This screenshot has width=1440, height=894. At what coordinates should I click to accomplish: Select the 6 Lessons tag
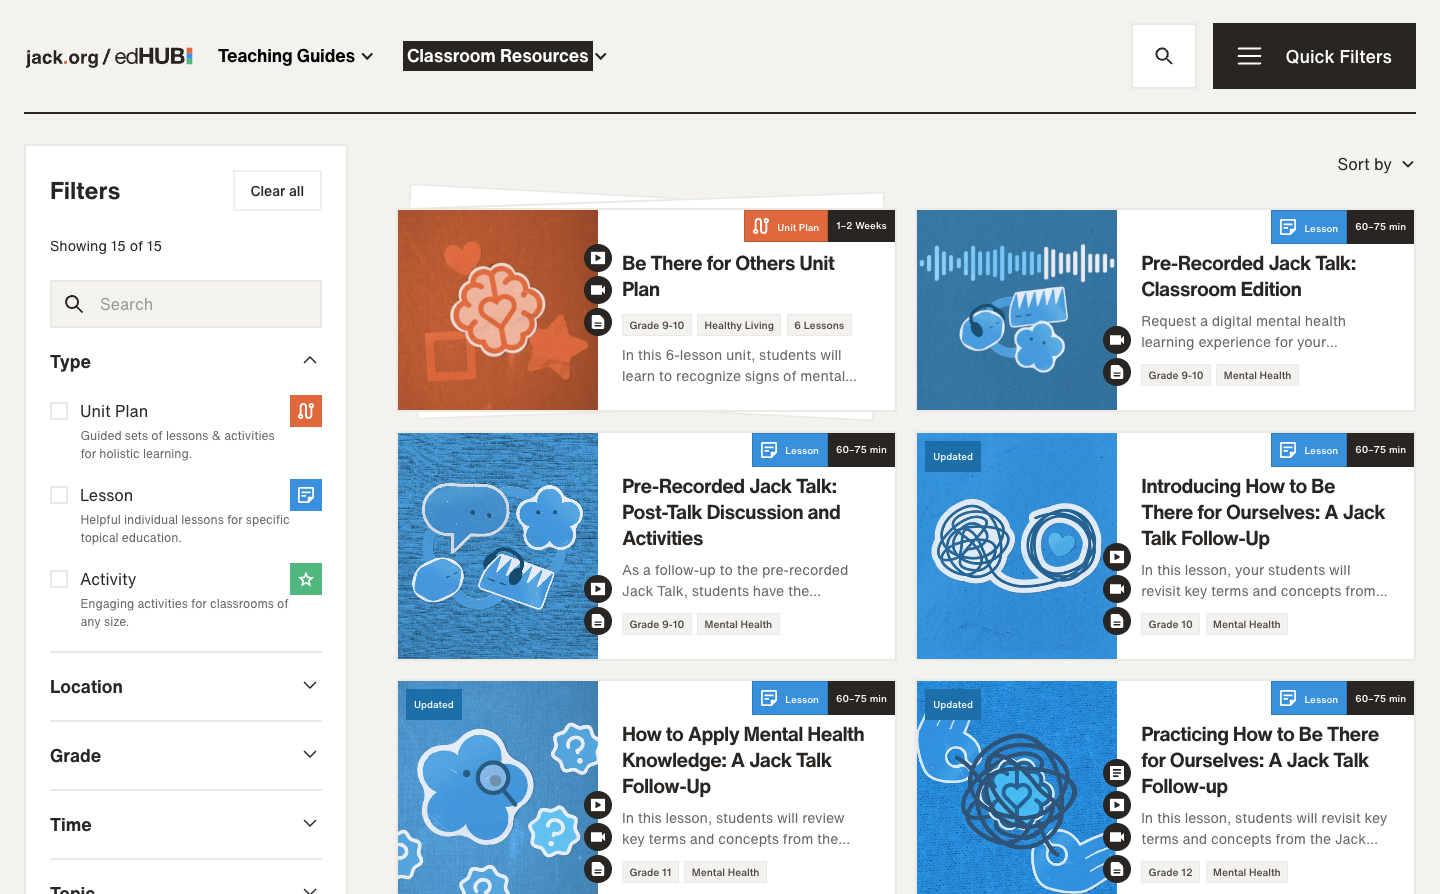point(819,325)
